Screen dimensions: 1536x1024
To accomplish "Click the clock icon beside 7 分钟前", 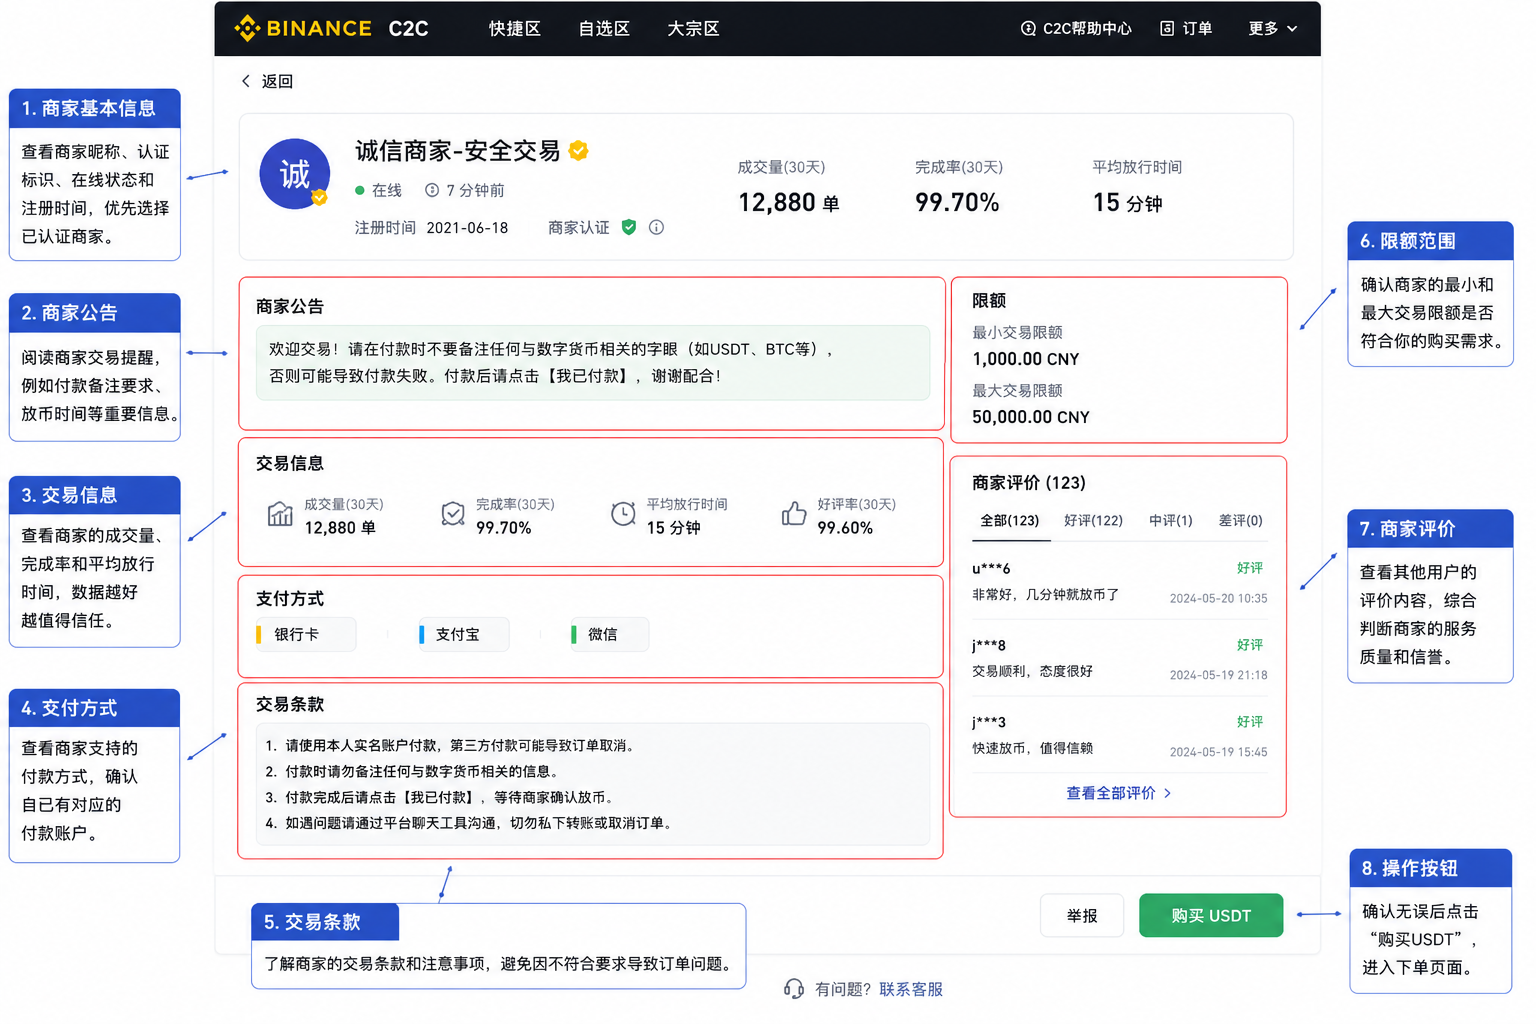I will coord(432,190).
